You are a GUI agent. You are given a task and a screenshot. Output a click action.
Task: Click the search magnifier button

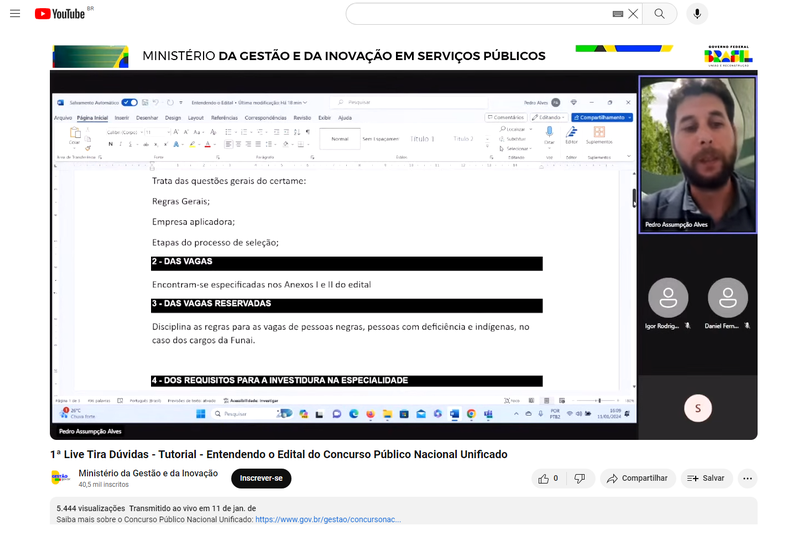point(659,14)
